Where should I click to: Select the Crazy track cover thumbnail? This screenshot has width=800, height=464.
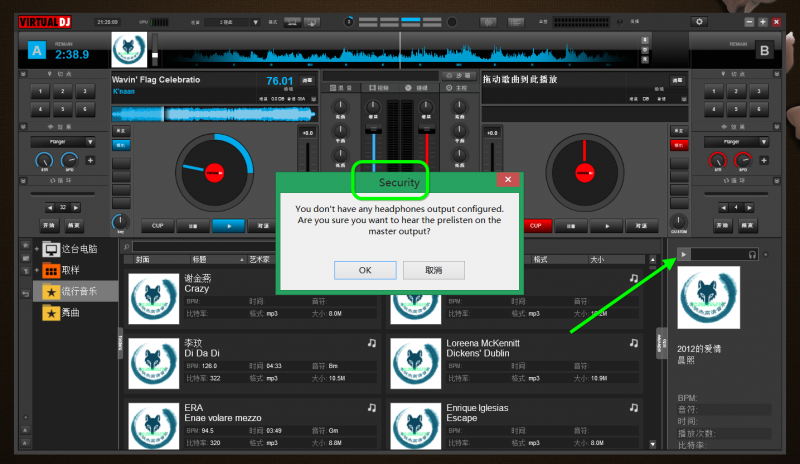tap(154, 299)
